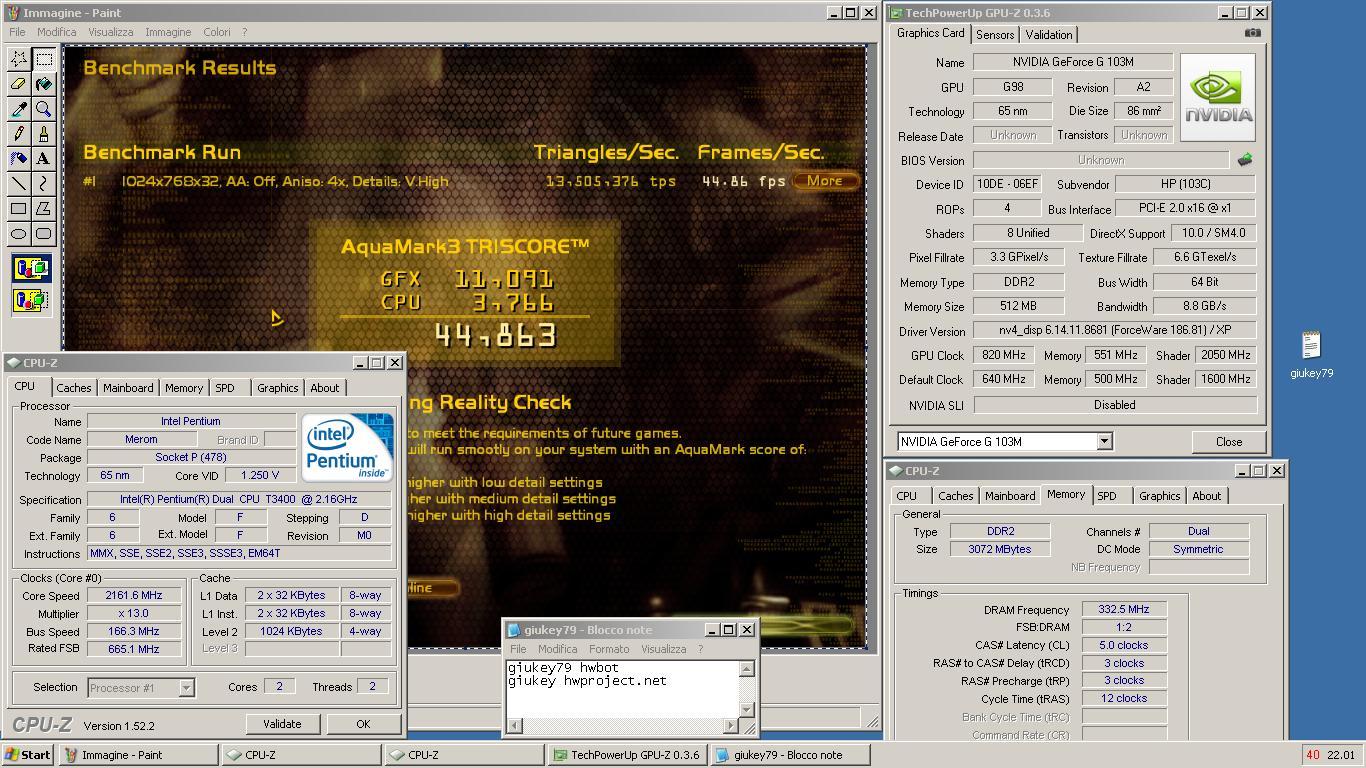Switch to the Validation tab in GPU-Z
Image resolution: width=1366 pixels, height=768 pixels.
point(1049,34)
